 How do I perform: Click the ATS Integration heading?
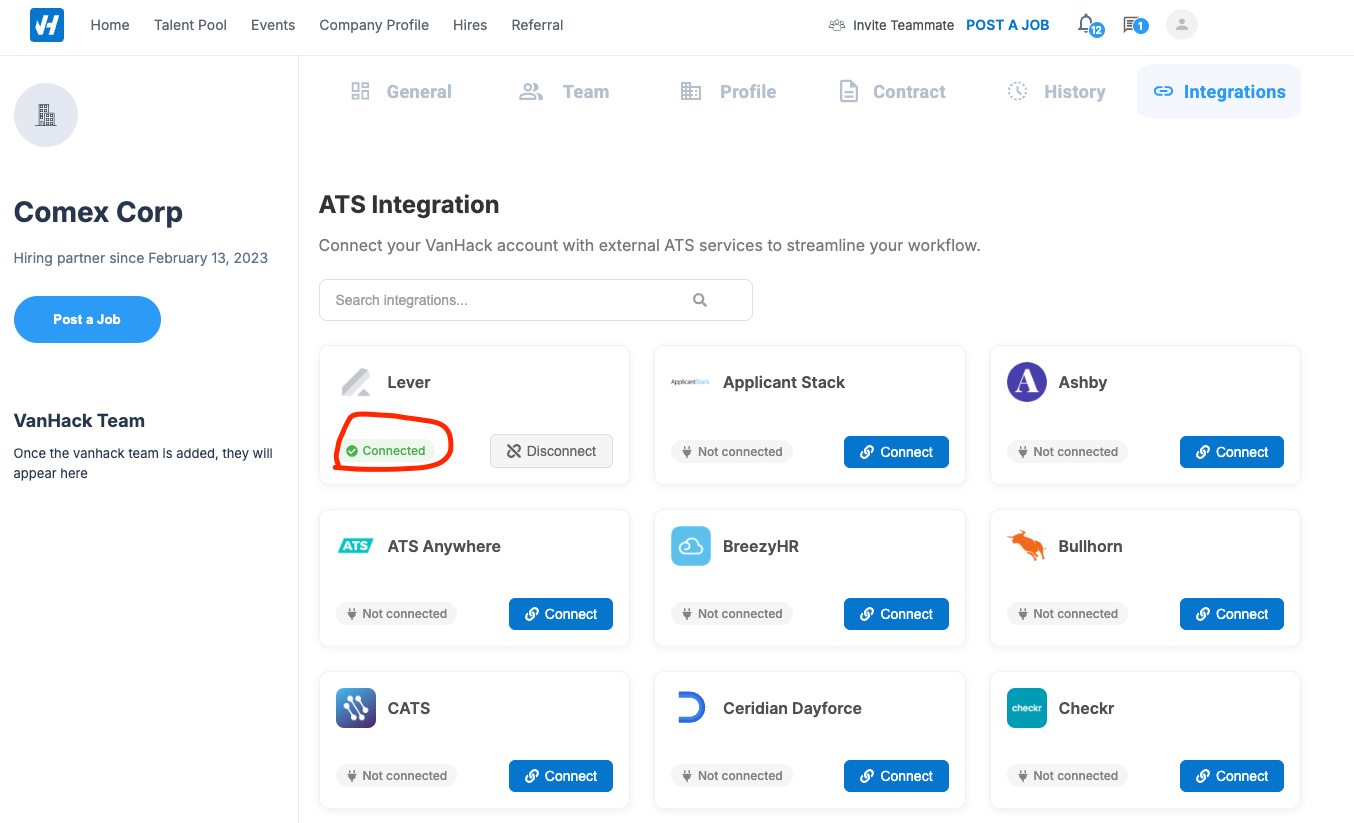[x=409, y=205]
